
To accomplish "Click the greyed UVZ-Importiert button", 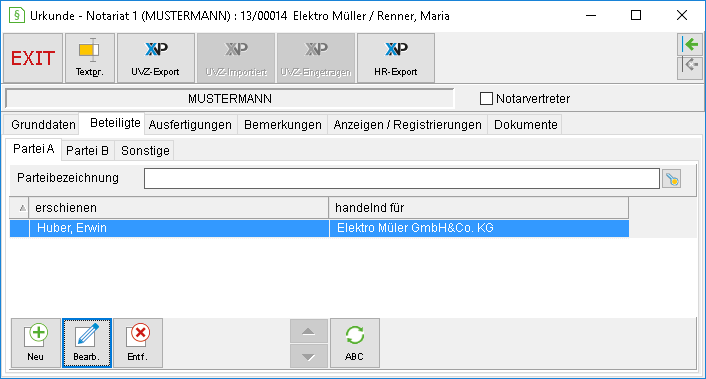I will [x=236, y=58].
